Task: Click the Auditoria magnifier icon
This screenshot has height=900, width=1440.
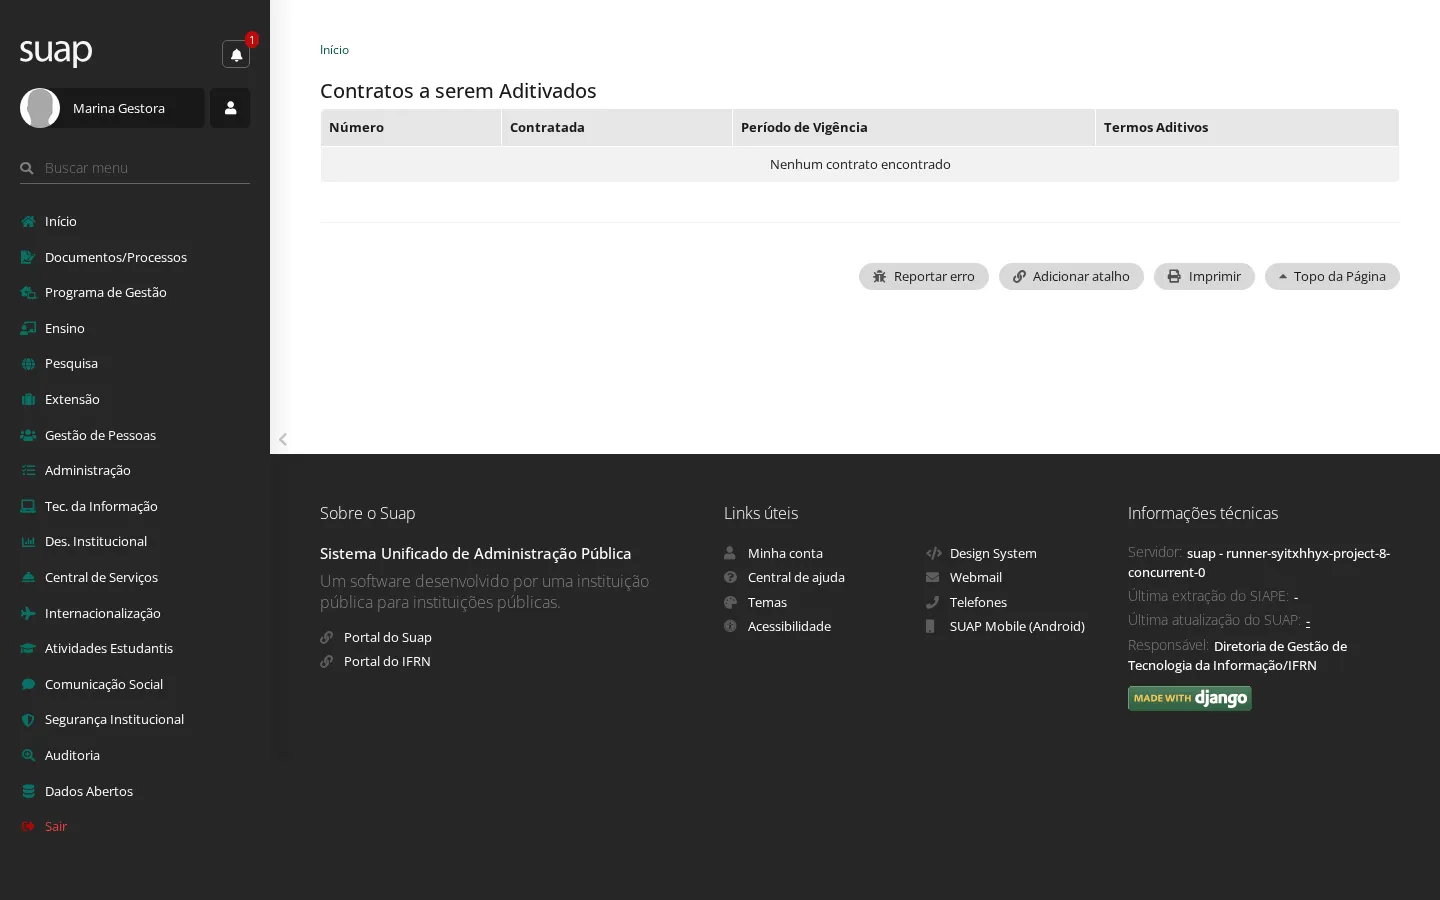Action: pos(28,756)
